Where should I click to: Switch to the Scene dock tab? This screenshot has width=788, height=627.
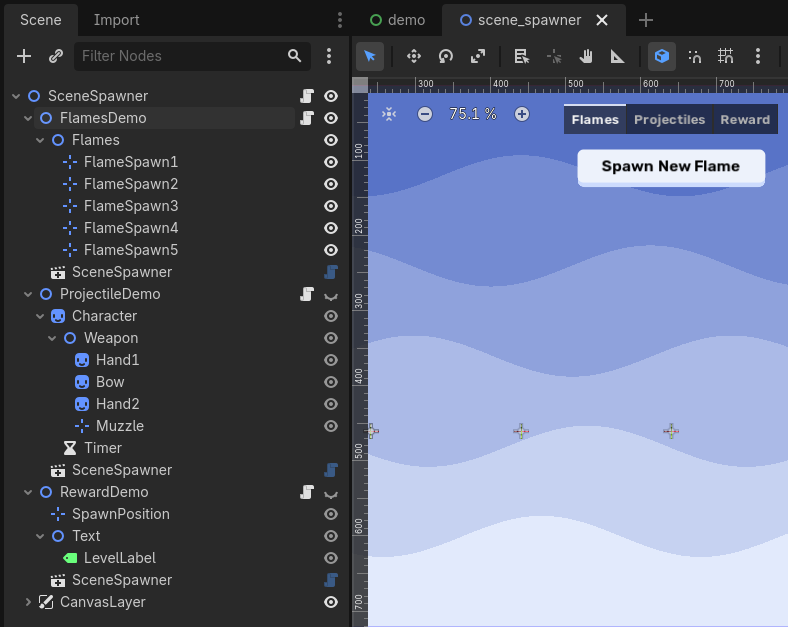point(41,20)
